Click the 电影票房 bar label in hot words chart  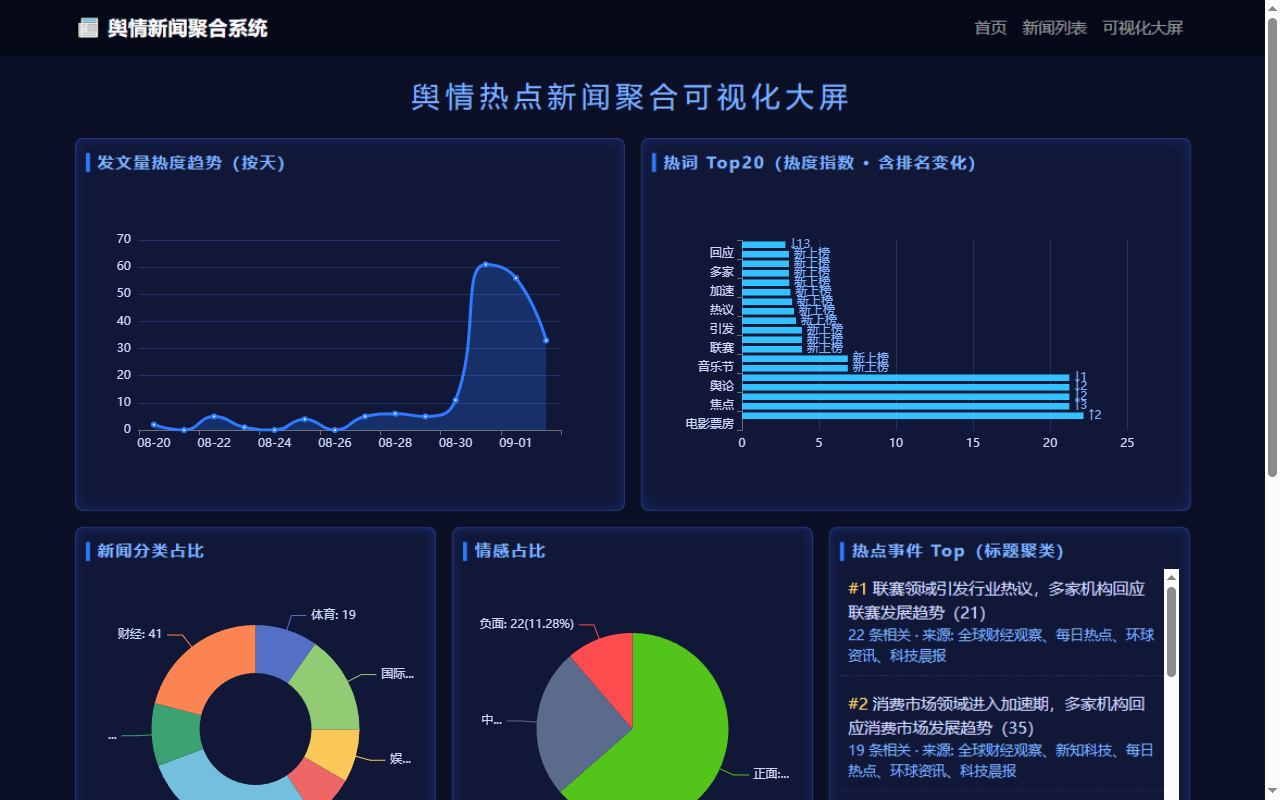[x=709, y=424]
